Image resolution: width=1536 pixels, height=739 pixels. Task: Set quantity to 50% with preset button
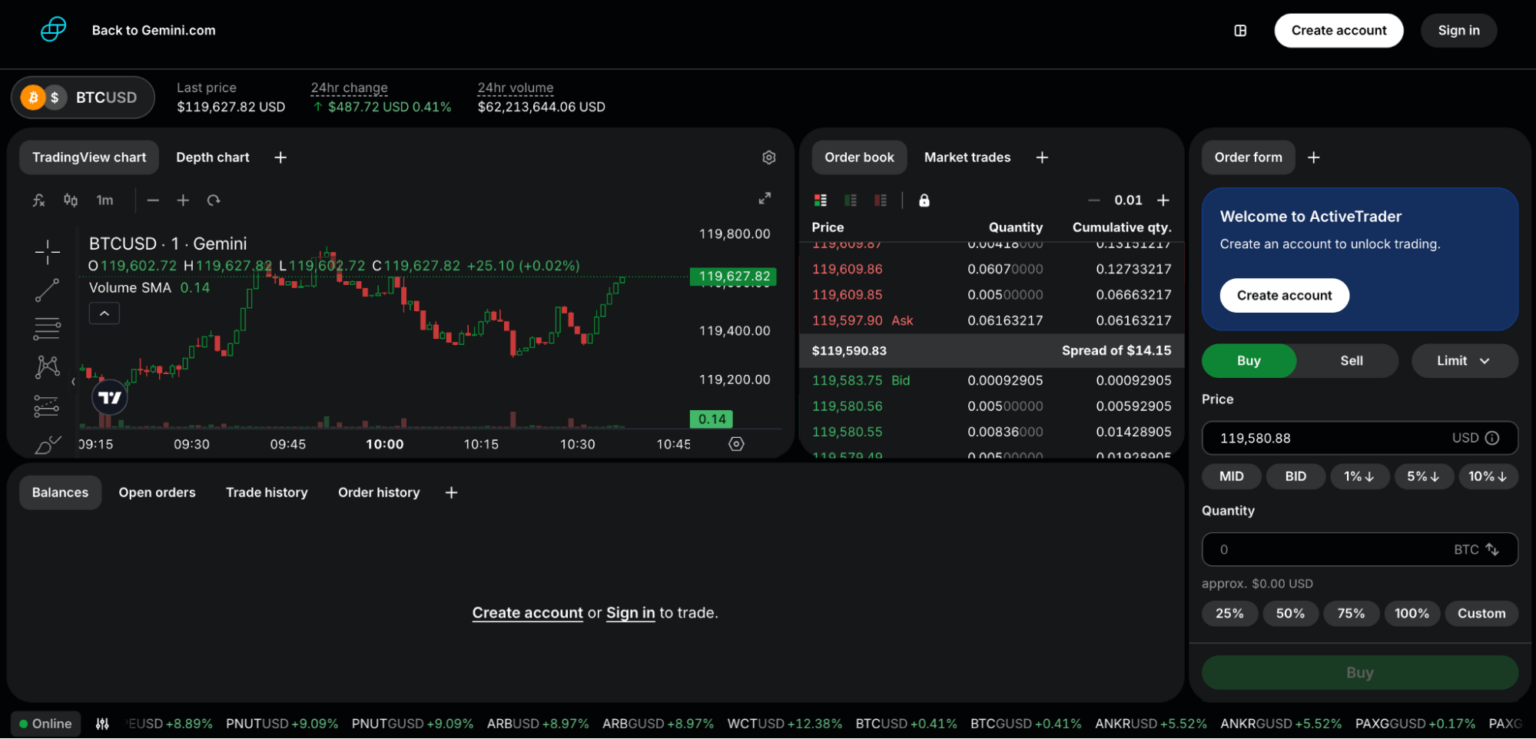pos(1290,613)
